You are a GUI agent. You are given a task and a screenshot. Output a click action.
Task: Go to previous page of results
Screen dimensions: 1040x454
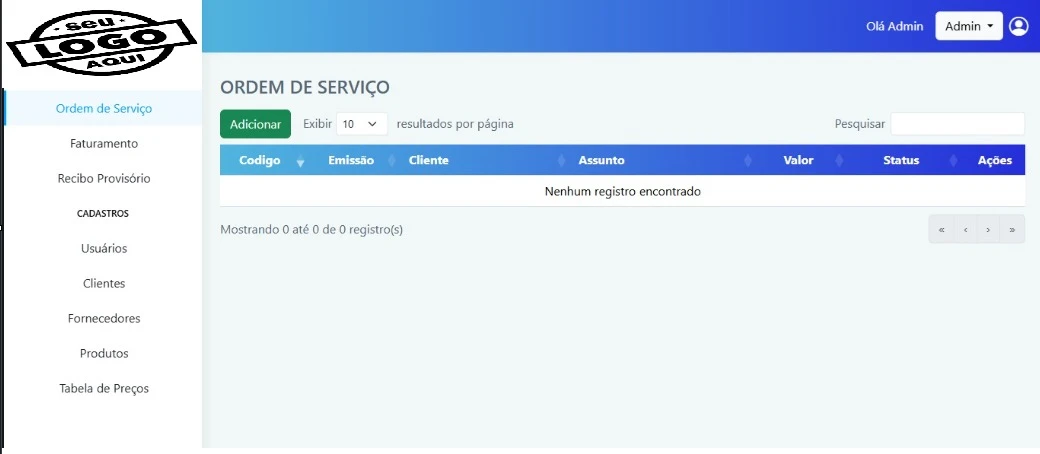(x=965, y=230)
